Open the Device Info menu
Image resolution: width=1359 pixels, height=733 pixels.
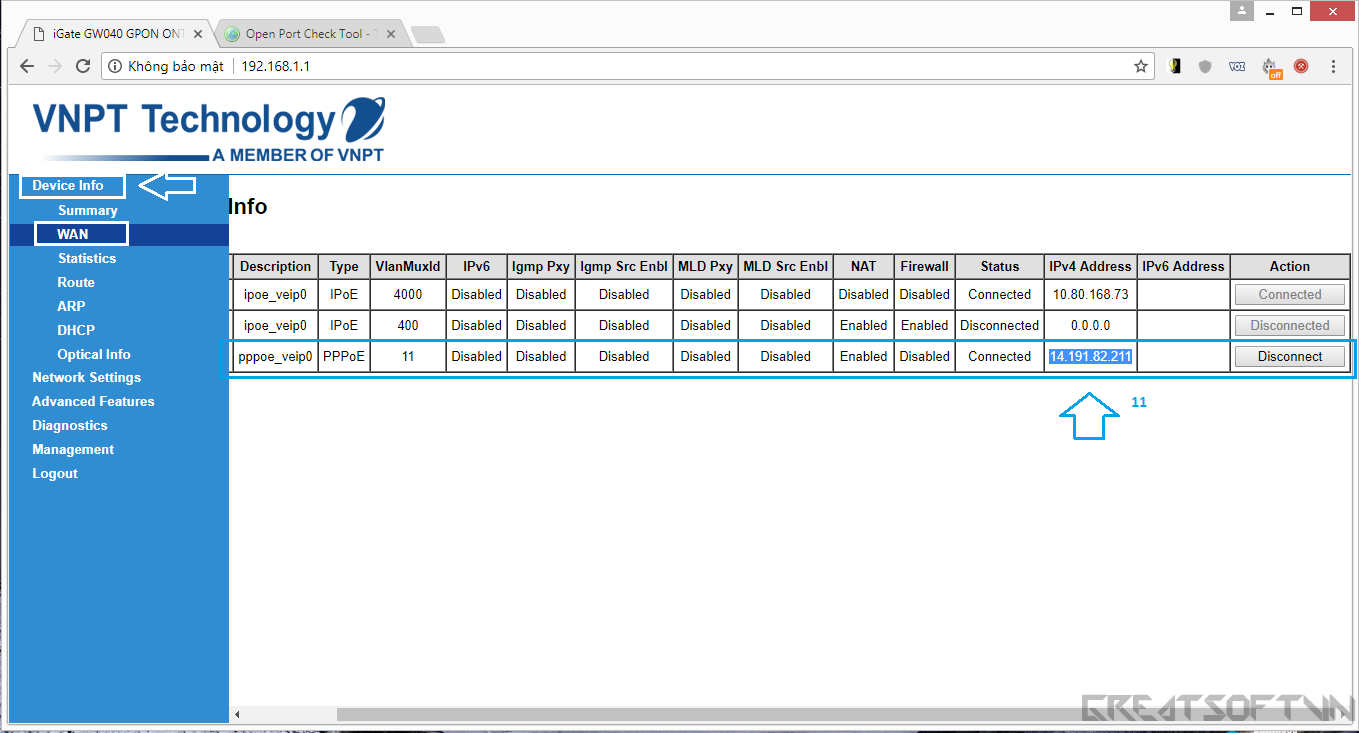[68, 185]
